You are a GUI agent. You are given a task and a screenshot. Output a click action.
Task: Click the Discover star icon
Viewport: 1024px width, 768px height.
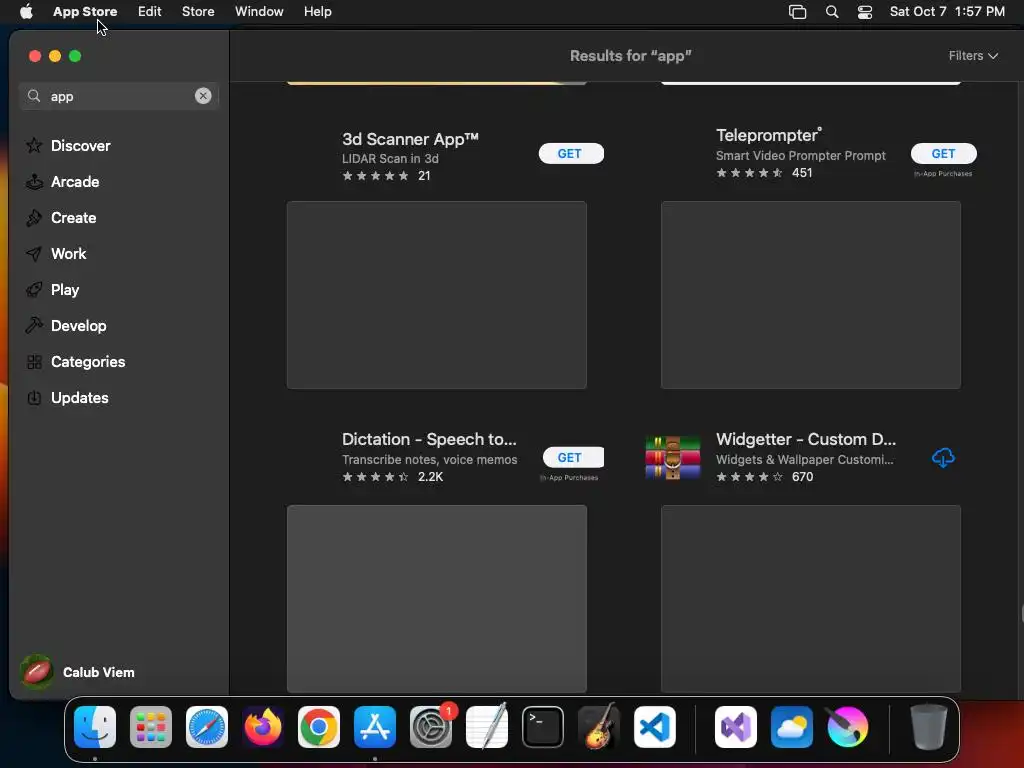click(34, 146)
